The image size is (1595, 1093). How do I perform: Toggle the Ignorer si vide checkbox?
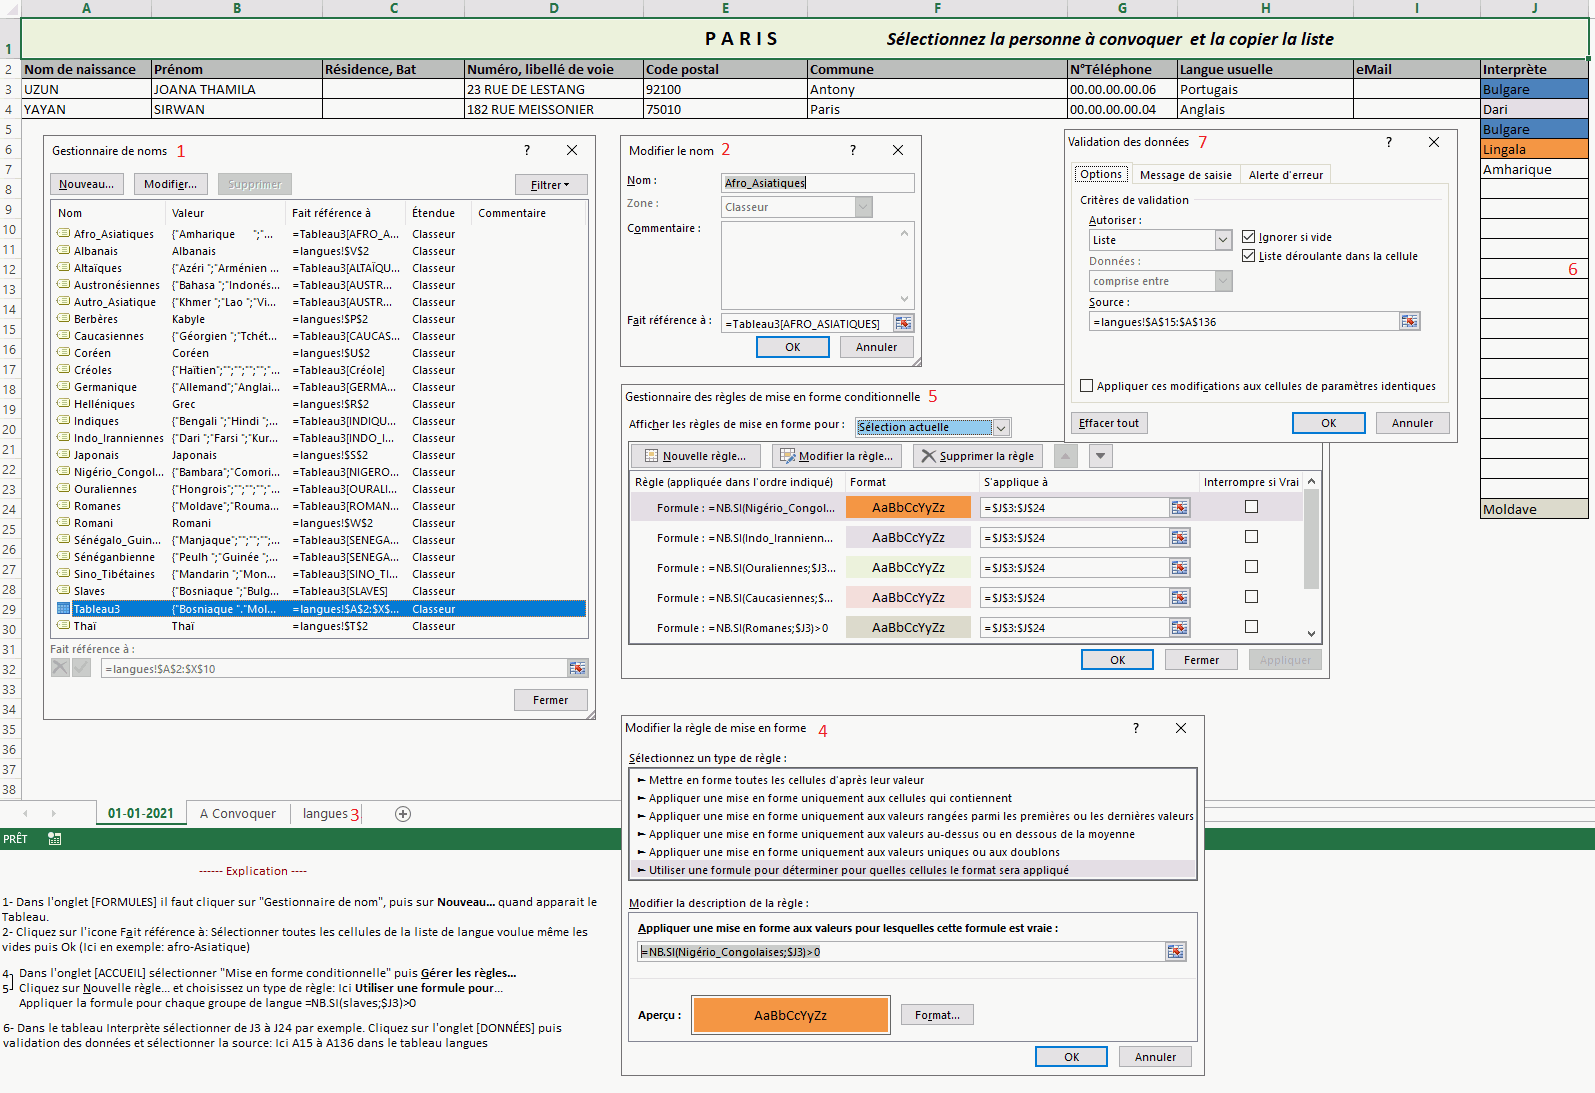[1248, 237]
